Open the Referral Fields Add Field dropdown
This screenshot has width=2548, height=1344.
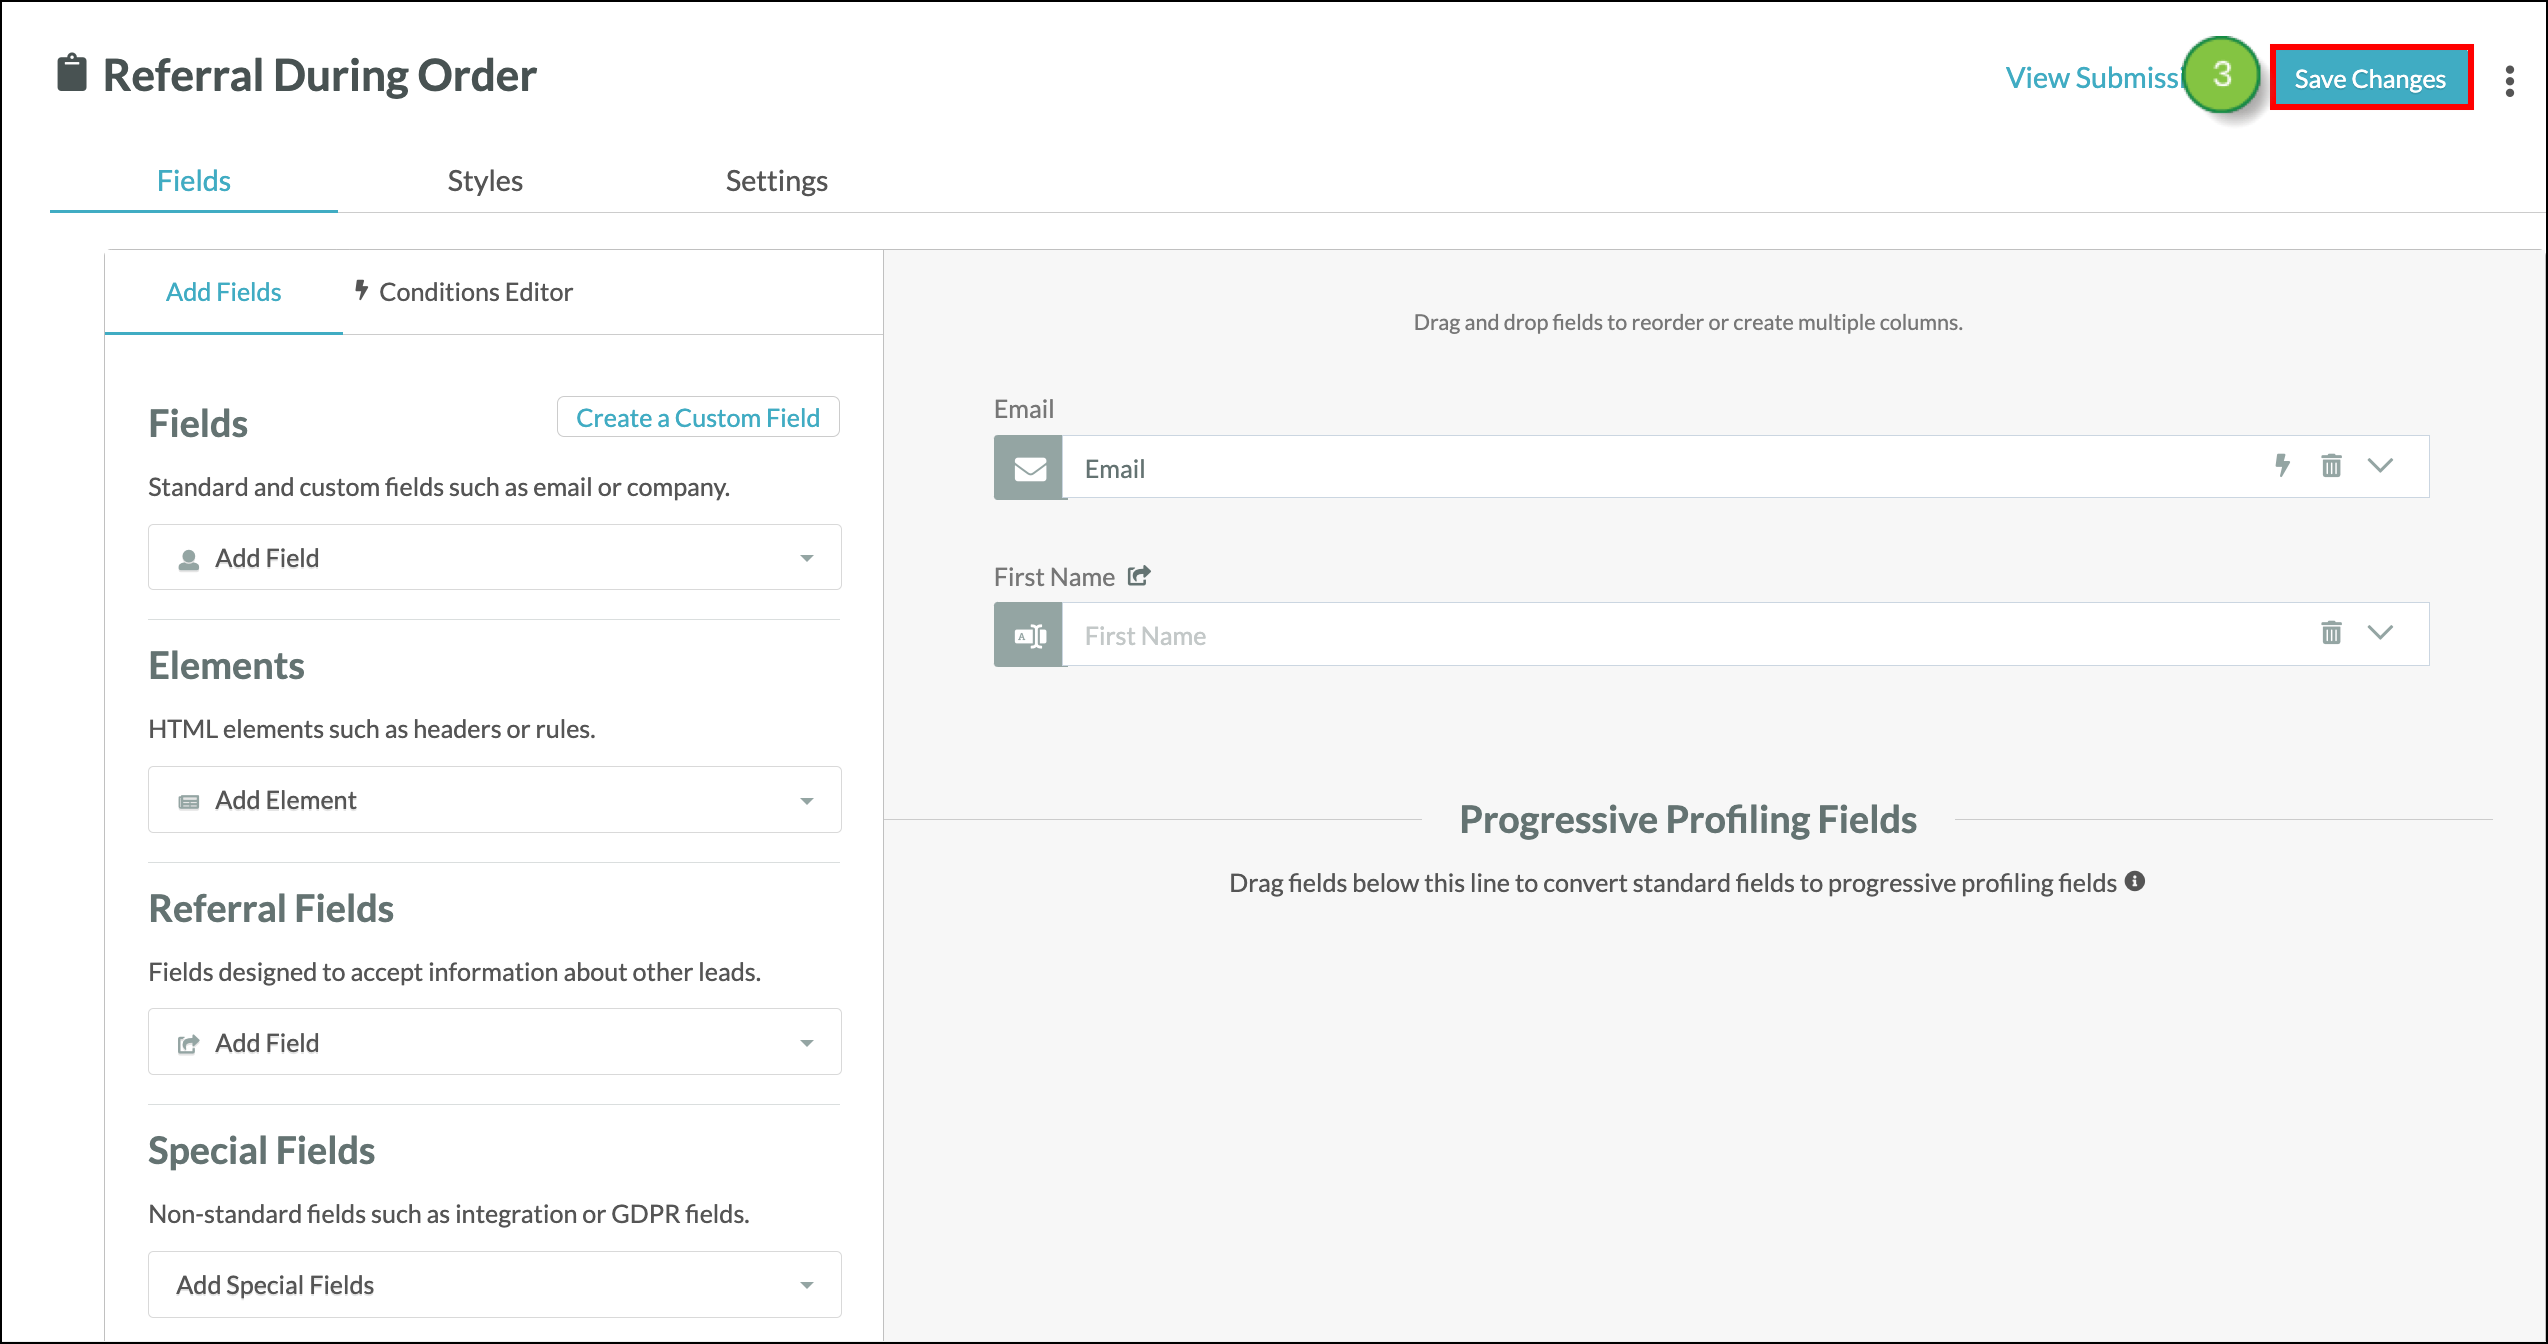tap(495, 1042)
